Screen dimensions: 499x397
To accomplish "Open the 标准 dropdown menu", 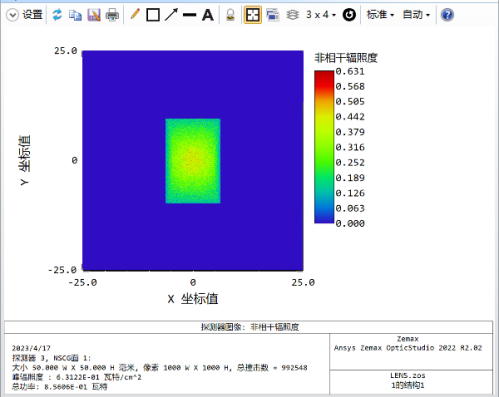I will coord(380,15).
